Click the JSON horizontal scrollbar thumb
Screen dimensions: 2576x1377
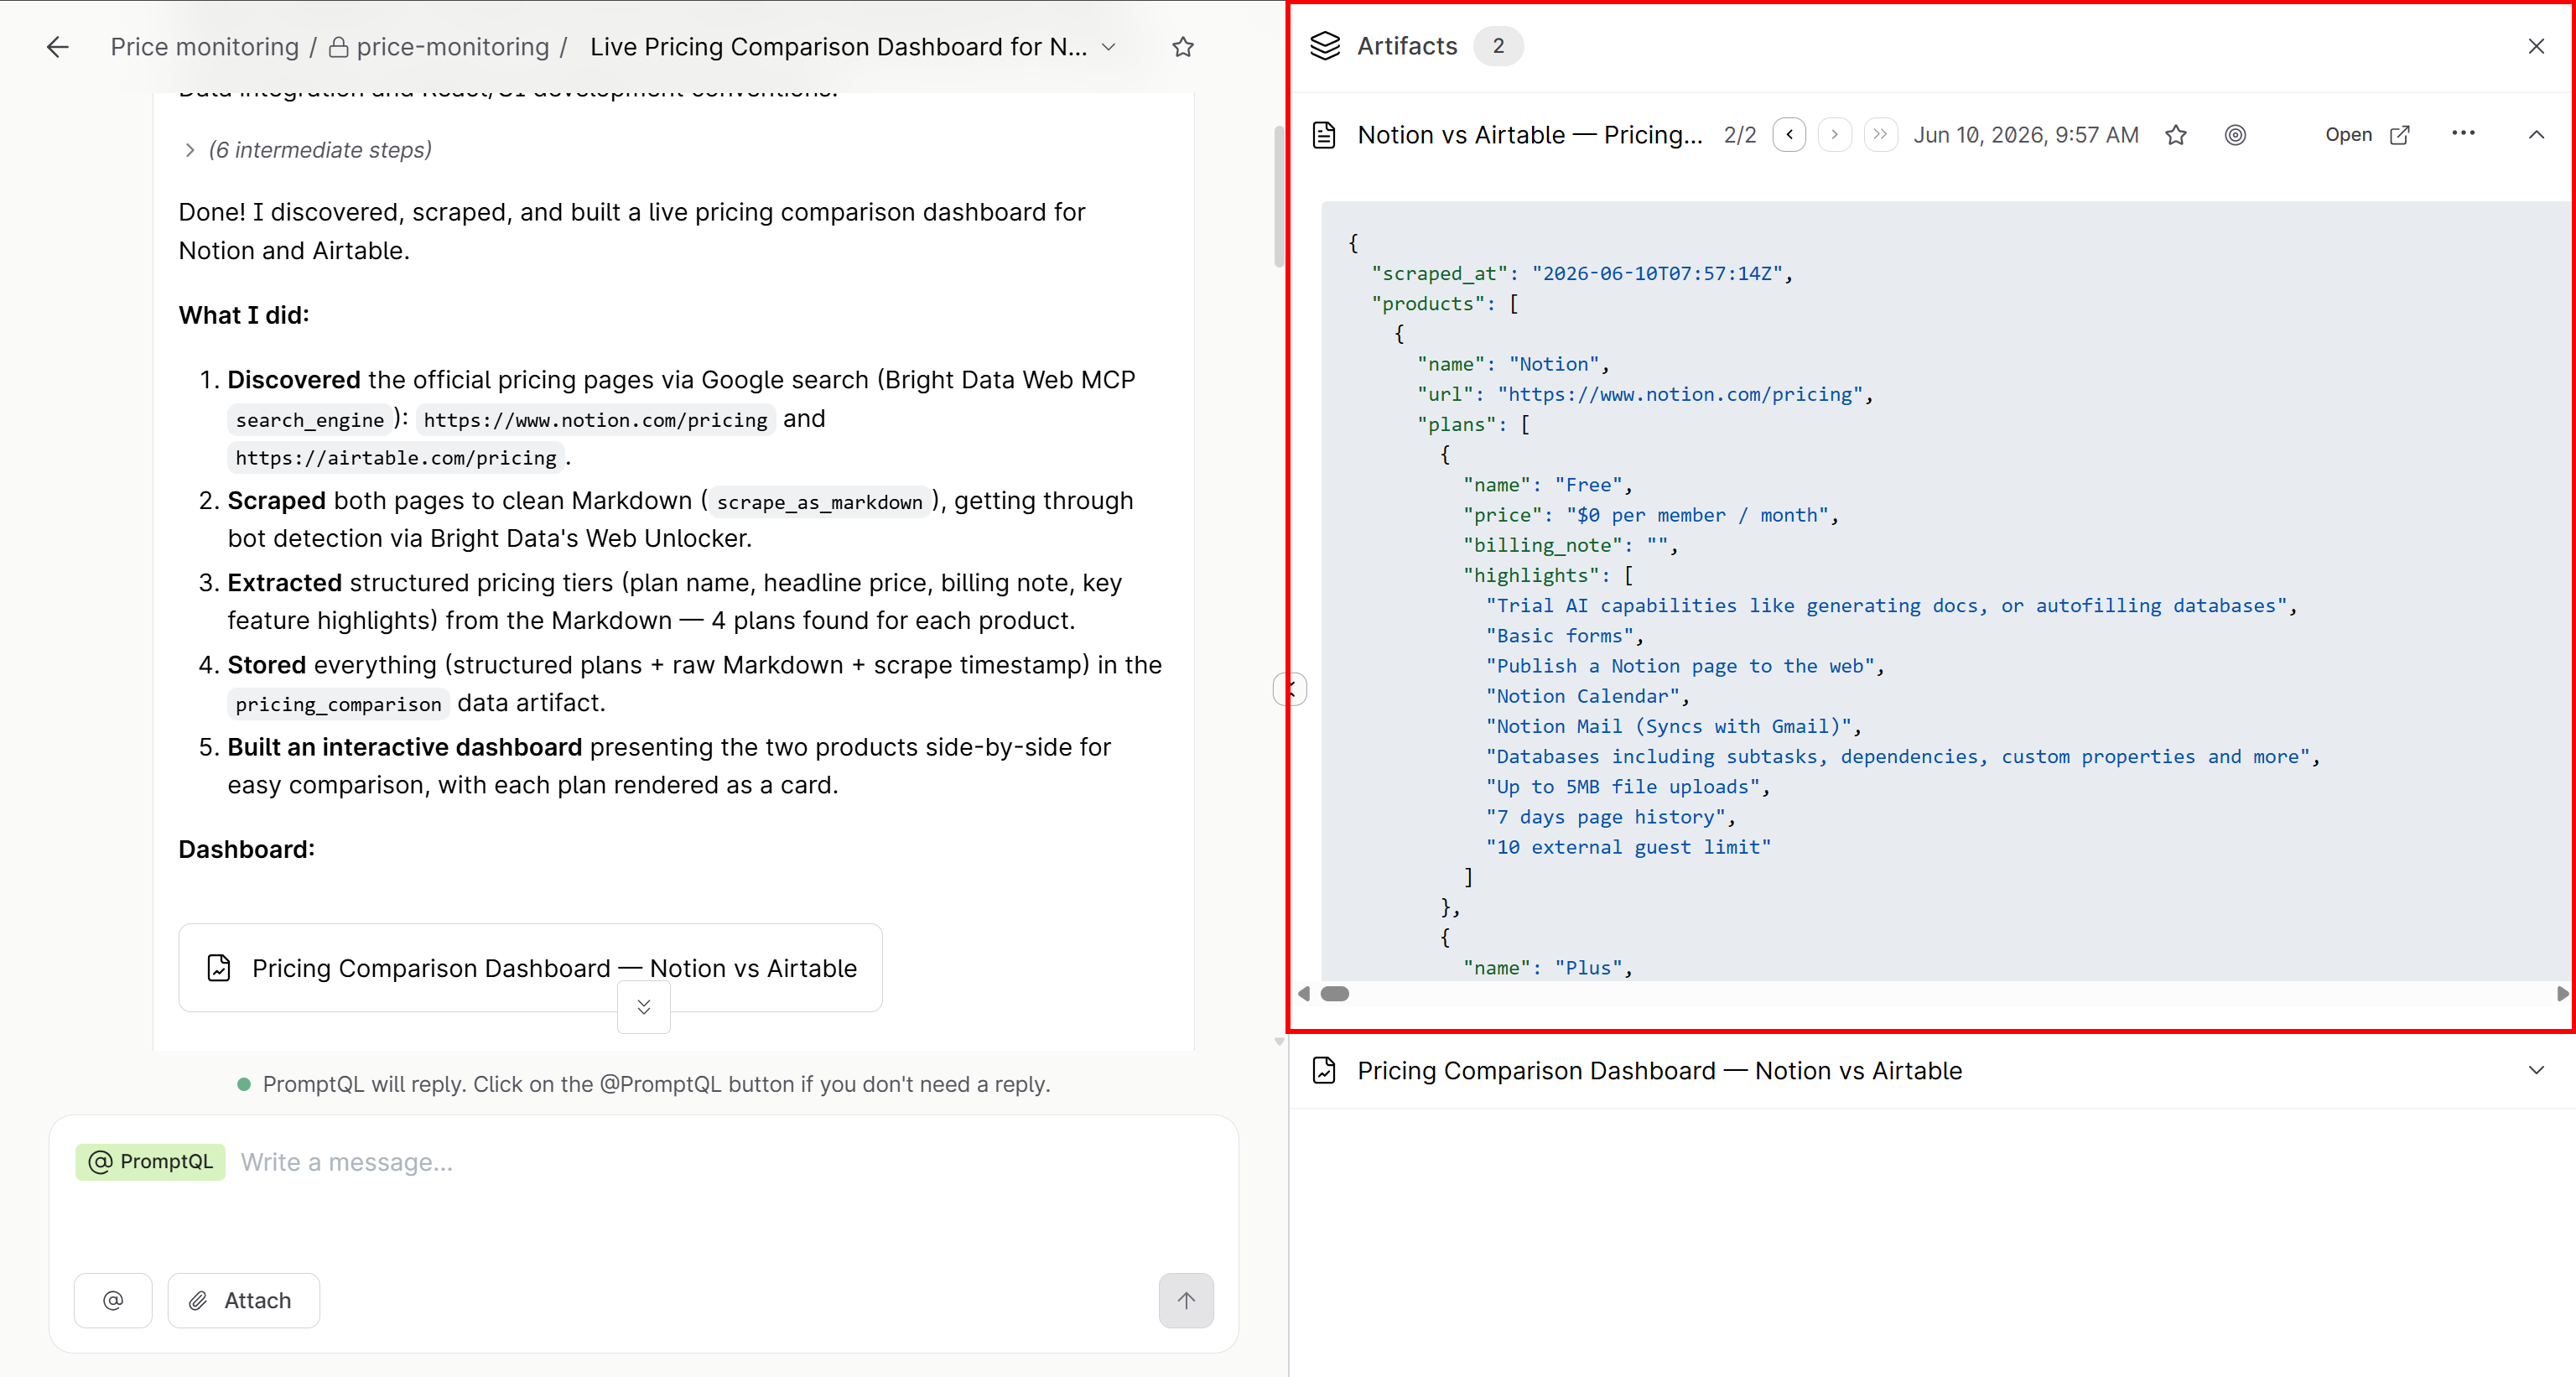[x=1335, y=993]
